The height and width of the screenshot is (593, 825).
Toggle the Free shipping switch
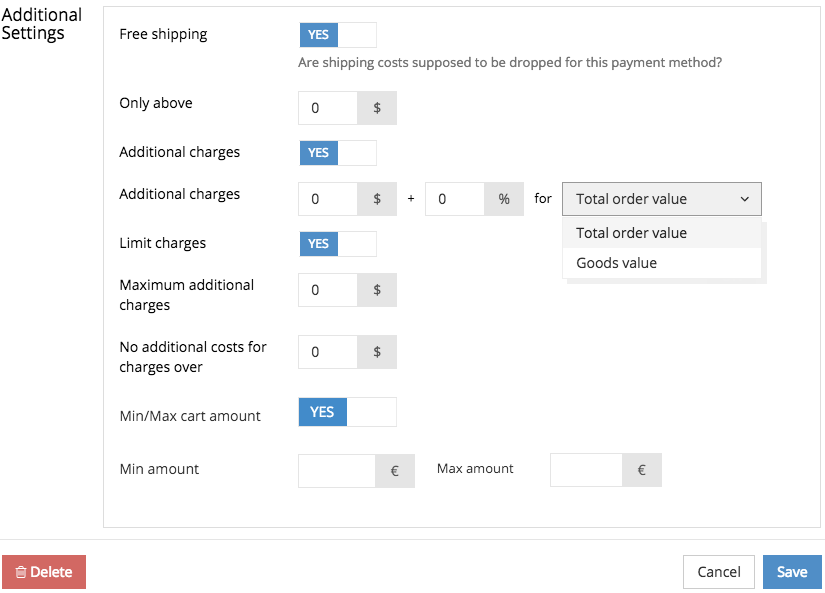pos(338,35)
